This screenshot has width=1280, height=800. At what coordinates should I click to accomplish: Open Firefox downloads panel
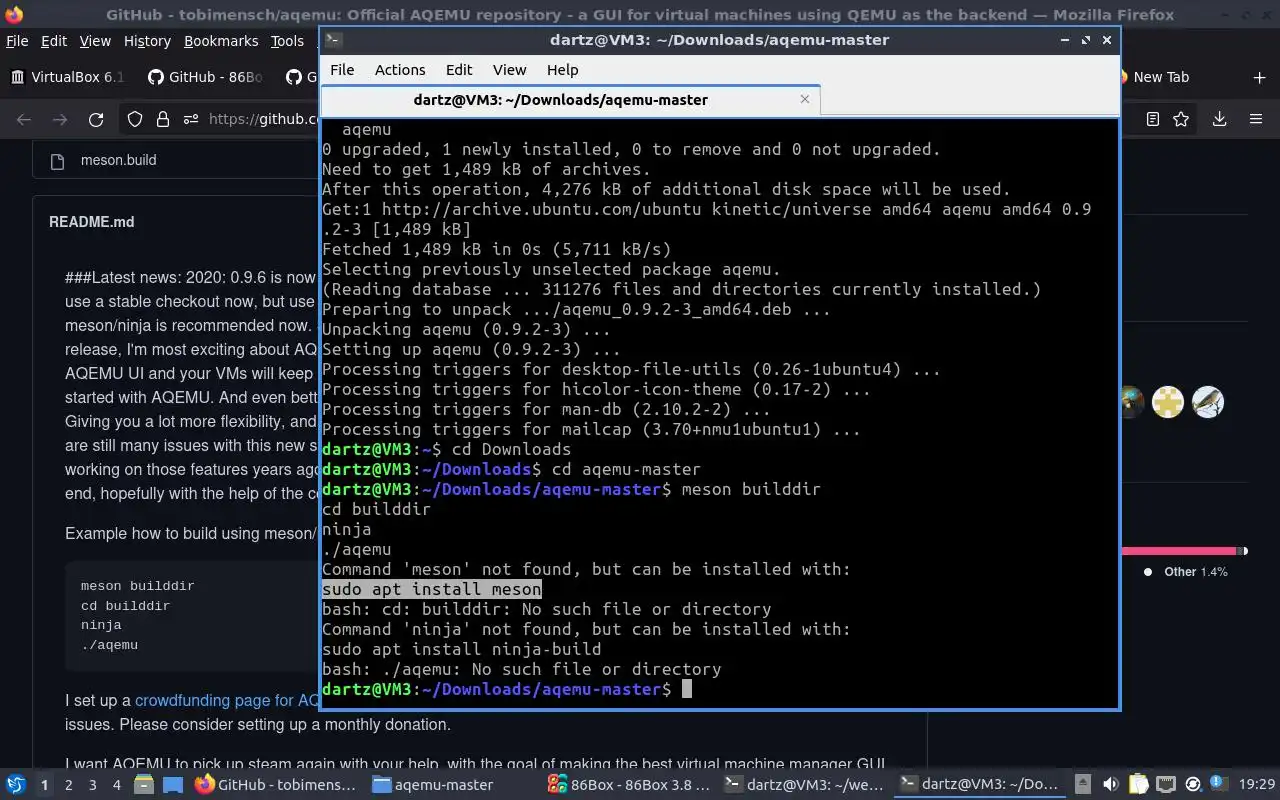click(x=1219, y=119)
